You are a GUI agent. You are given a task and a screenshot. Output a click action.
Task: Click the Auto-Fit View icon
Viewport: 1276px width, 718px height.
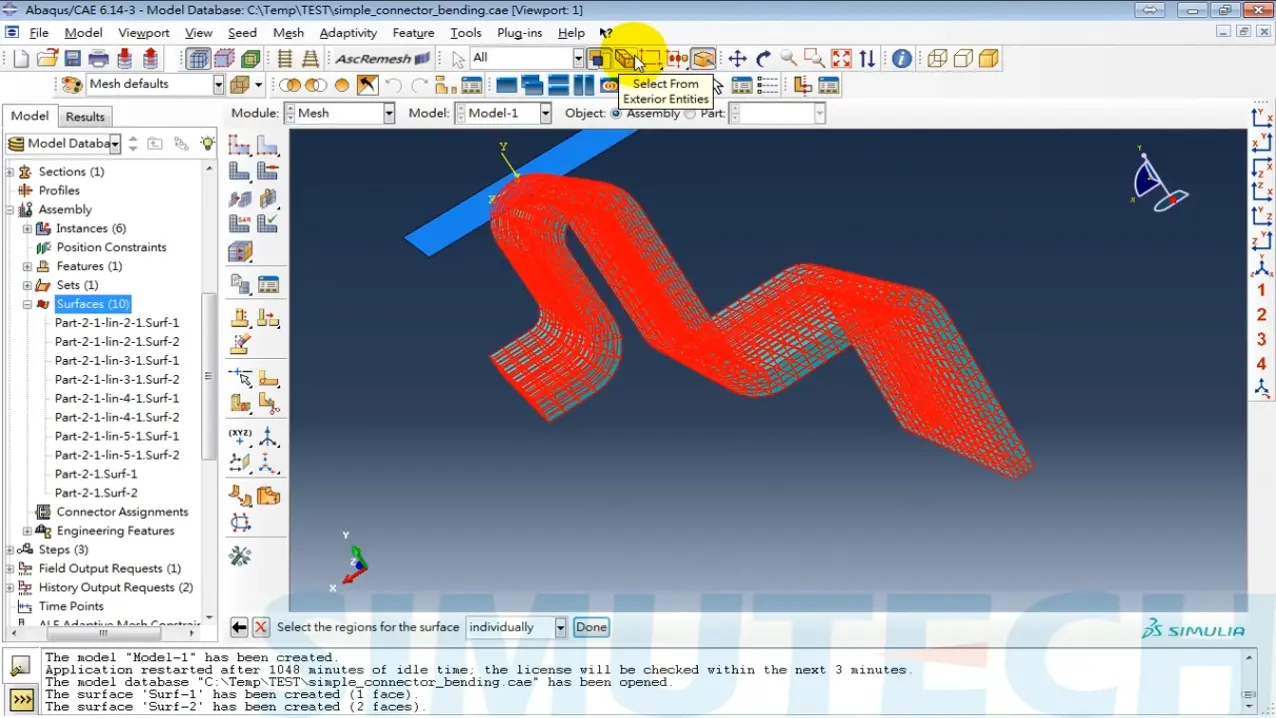click(x=841, y=58)
